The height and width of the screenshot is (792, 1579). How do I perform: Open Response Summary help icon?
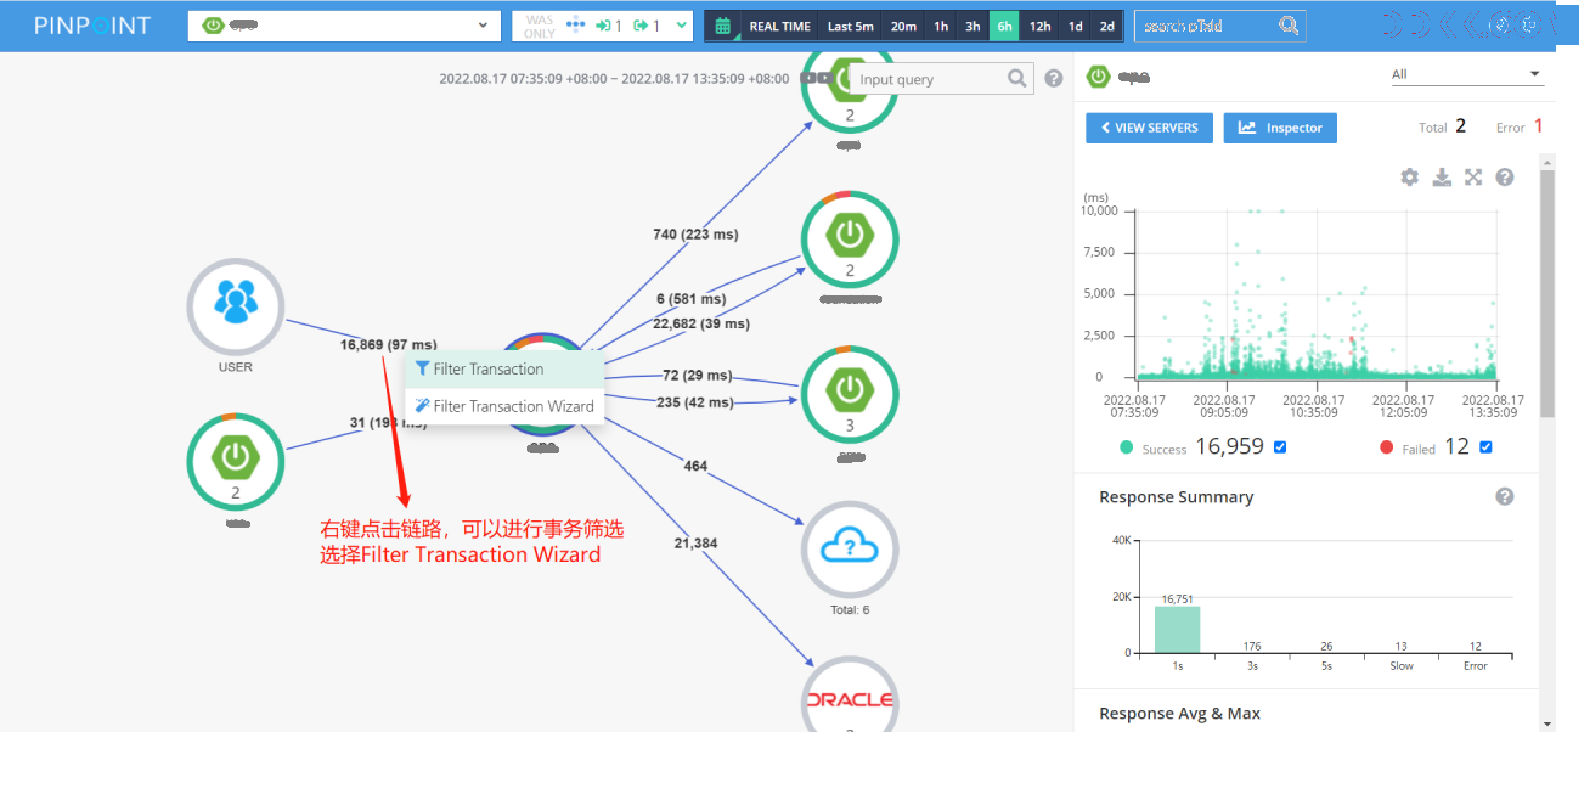coord(1504,497)
